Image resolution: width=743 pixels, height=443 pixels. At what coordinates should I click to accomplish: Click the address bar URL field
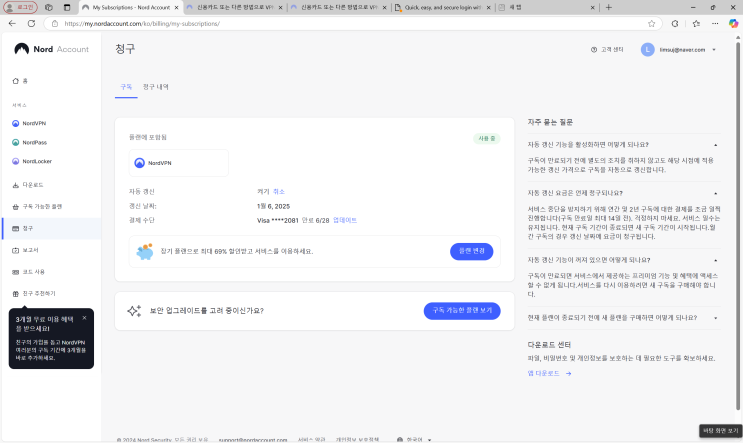(x=353, y=23)
